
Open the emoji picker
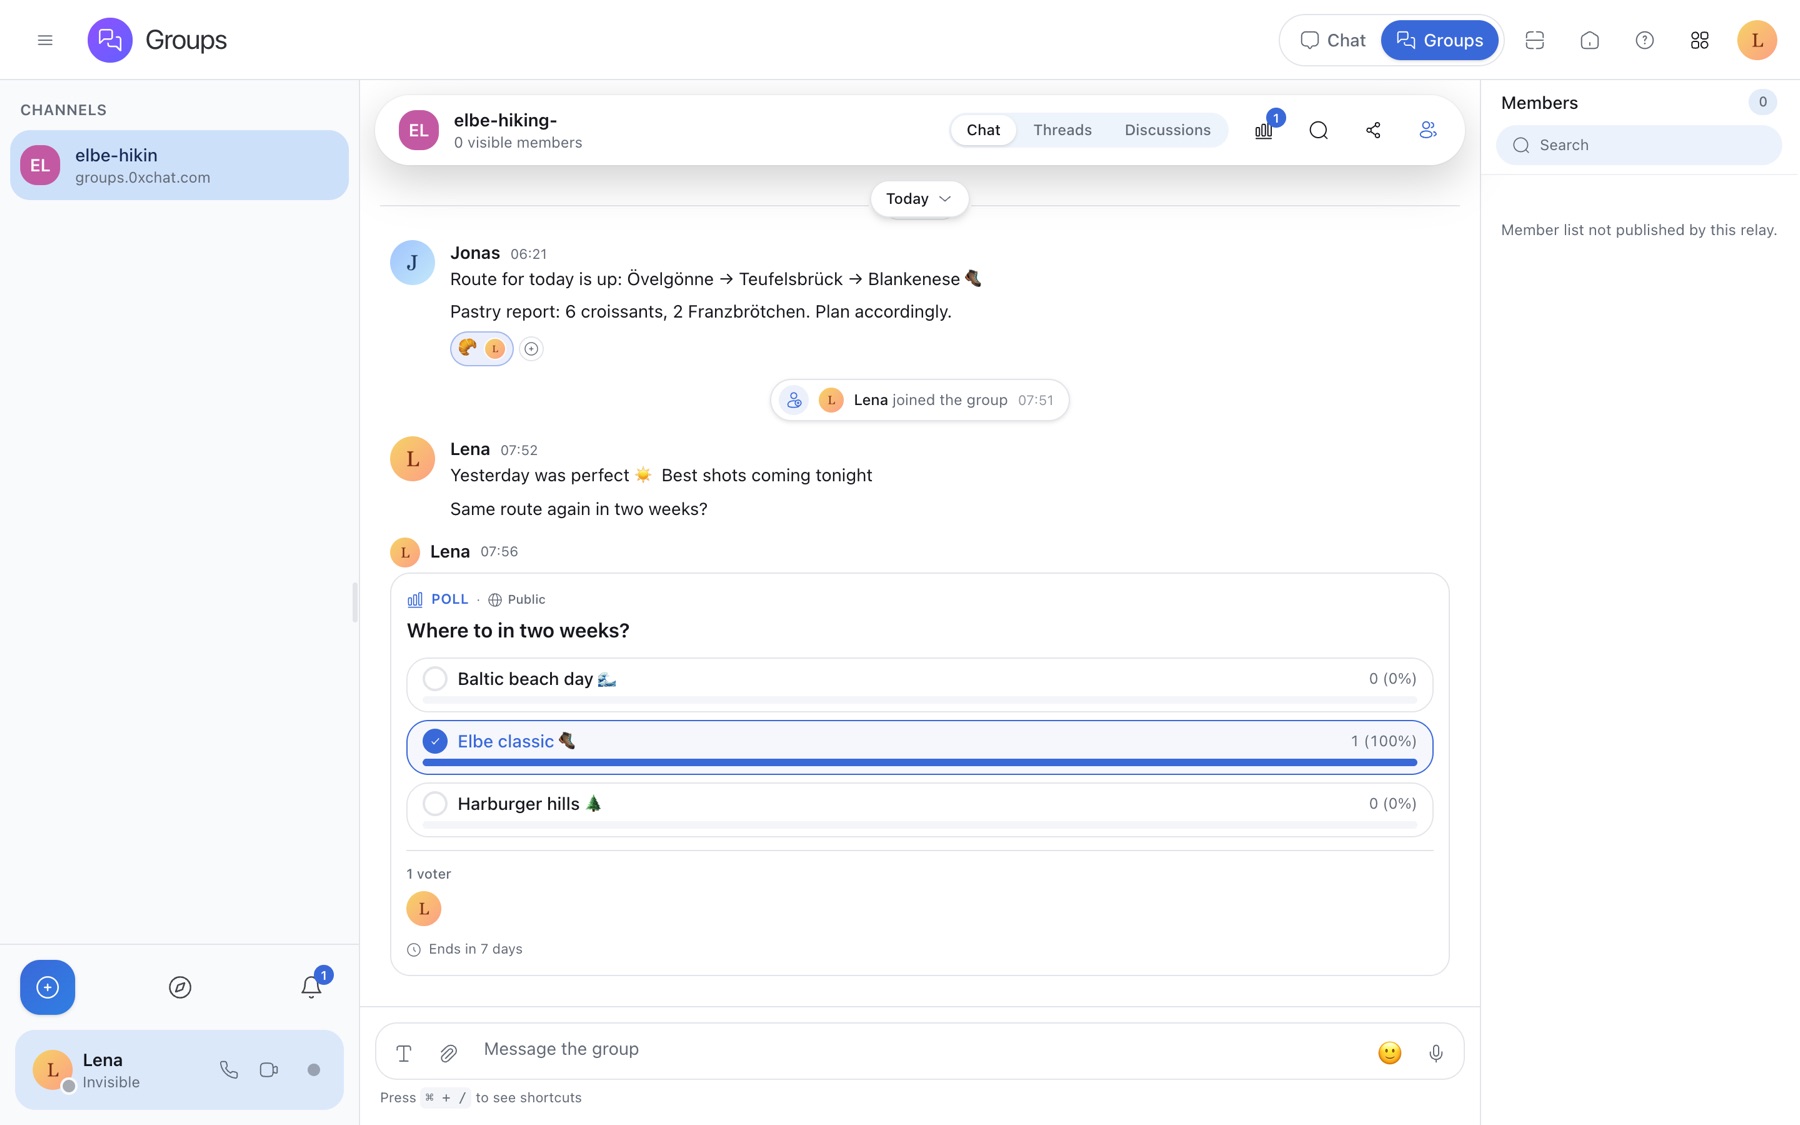pos(1389,1053)
